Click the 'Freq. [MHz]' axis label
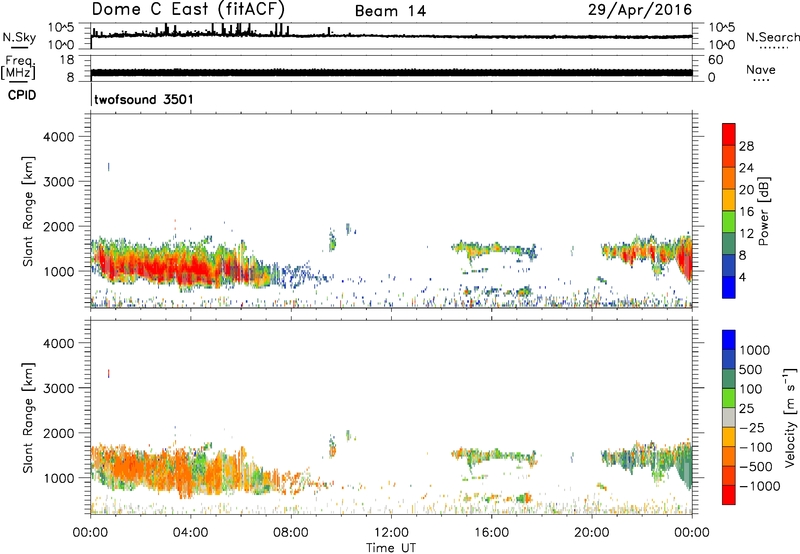 [x=19, y=68]
